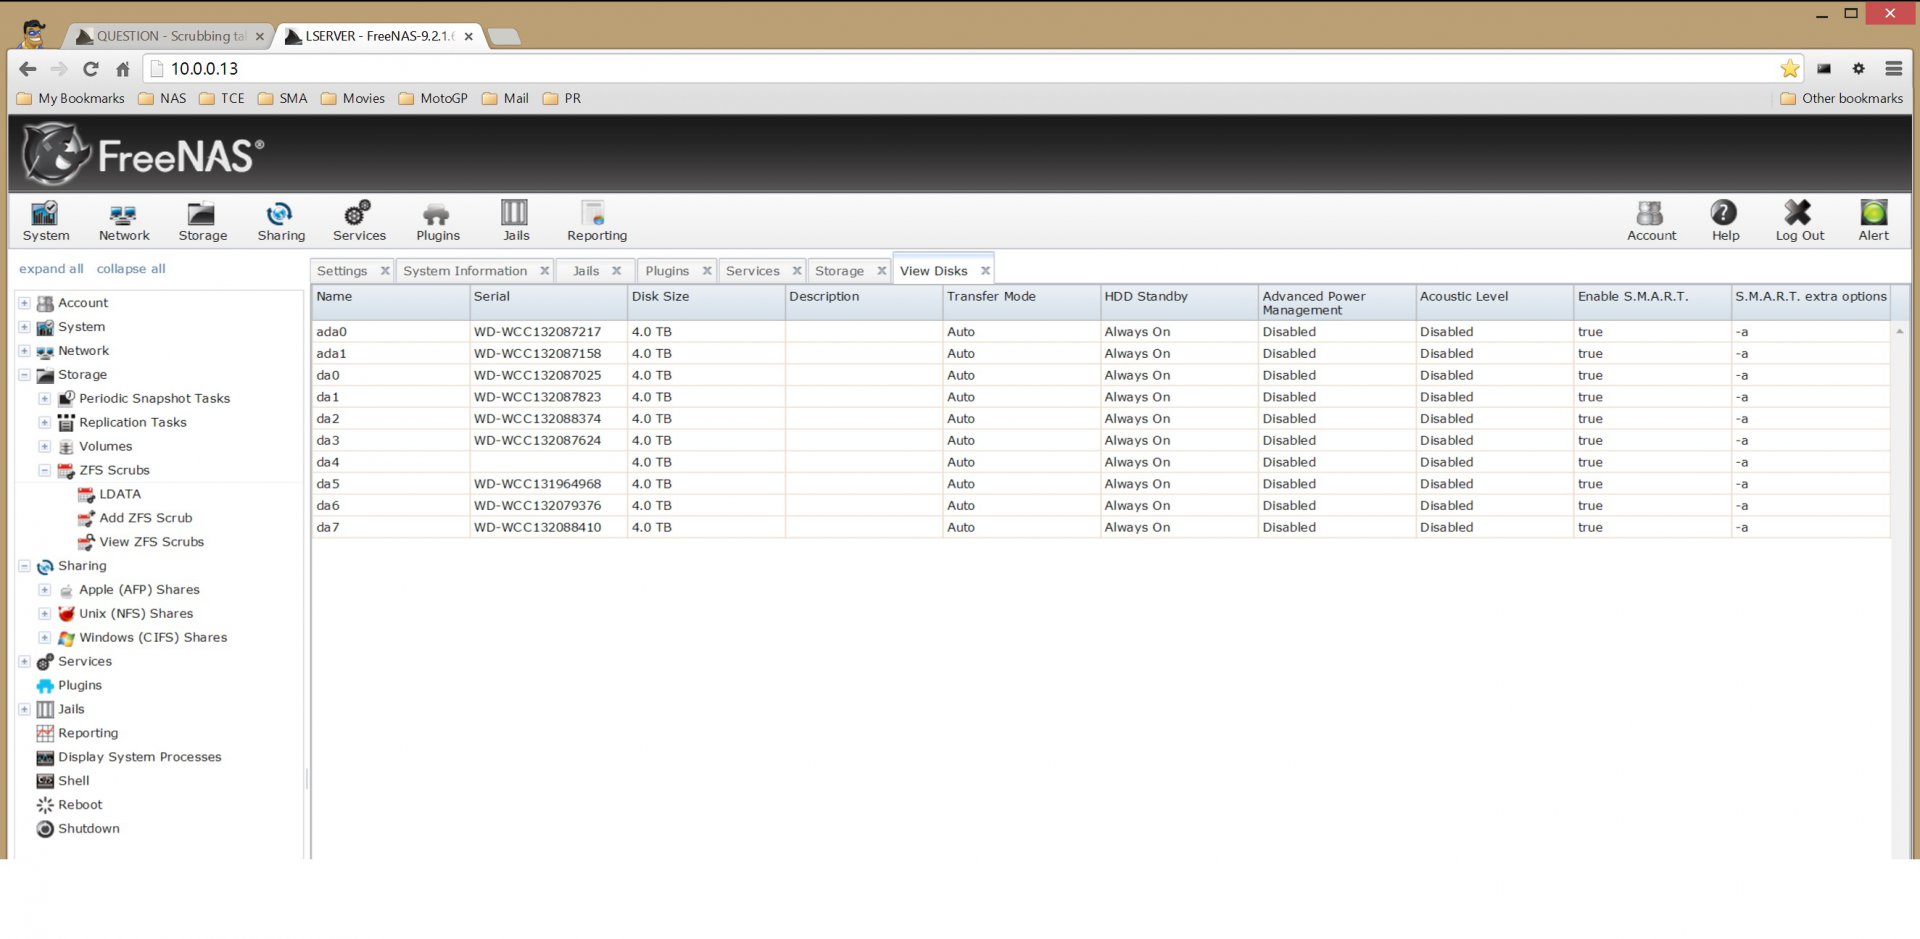Viewport: 1920px width, 939px height.
Task: Click the expand all link
Action: point(51,269)
